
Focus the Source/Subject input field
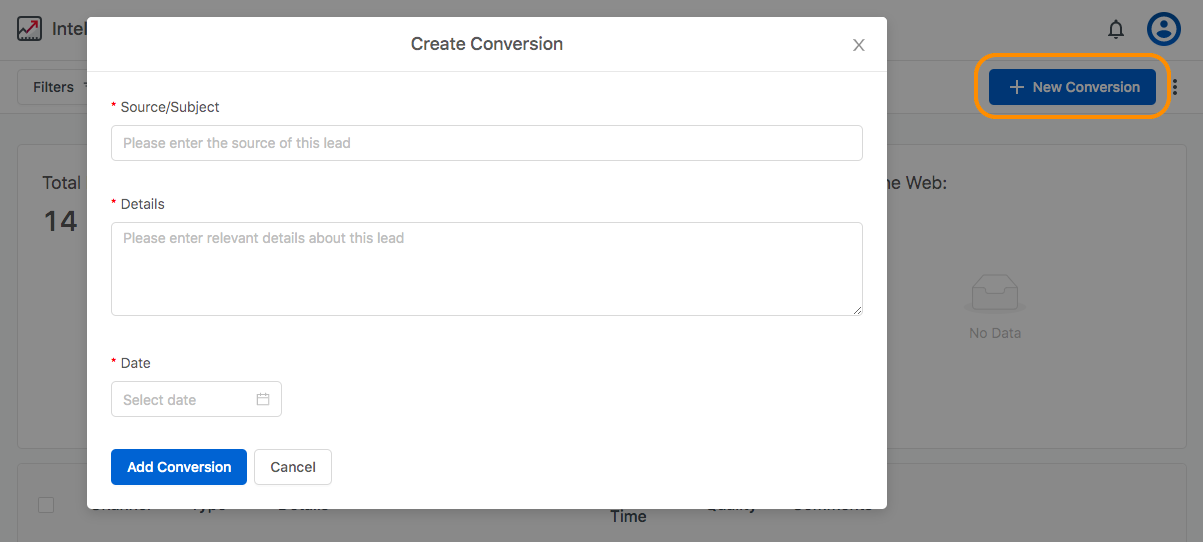(486, 143)
